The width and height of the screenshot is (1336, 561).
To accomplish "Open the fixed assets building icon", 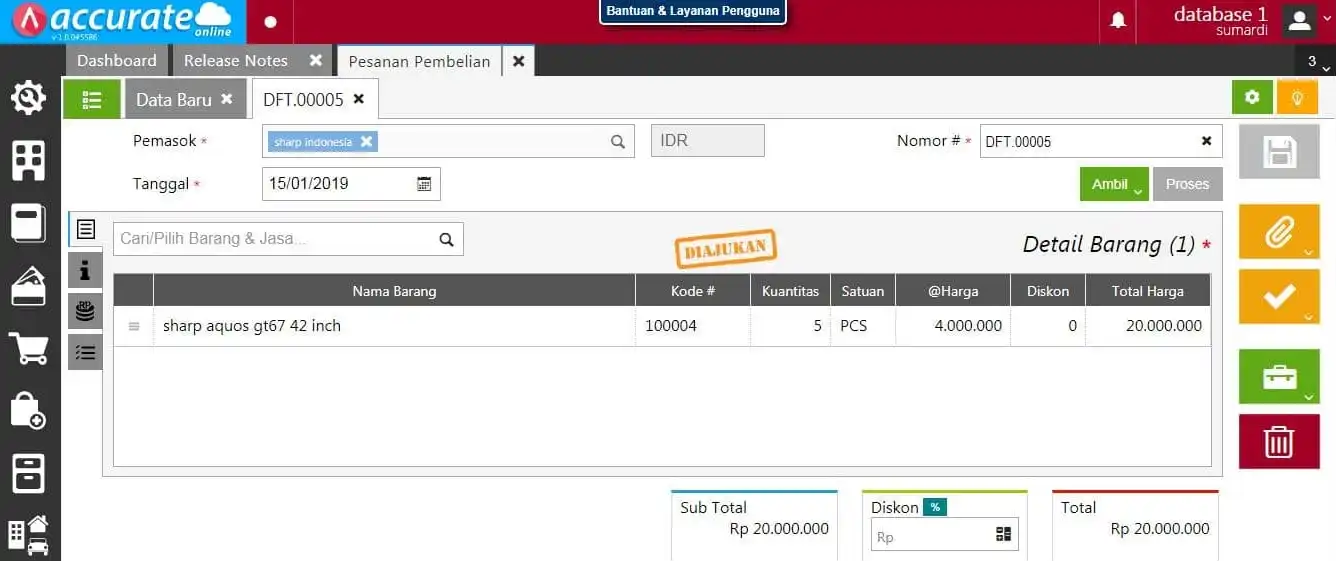I will click(x=28, y=536).
